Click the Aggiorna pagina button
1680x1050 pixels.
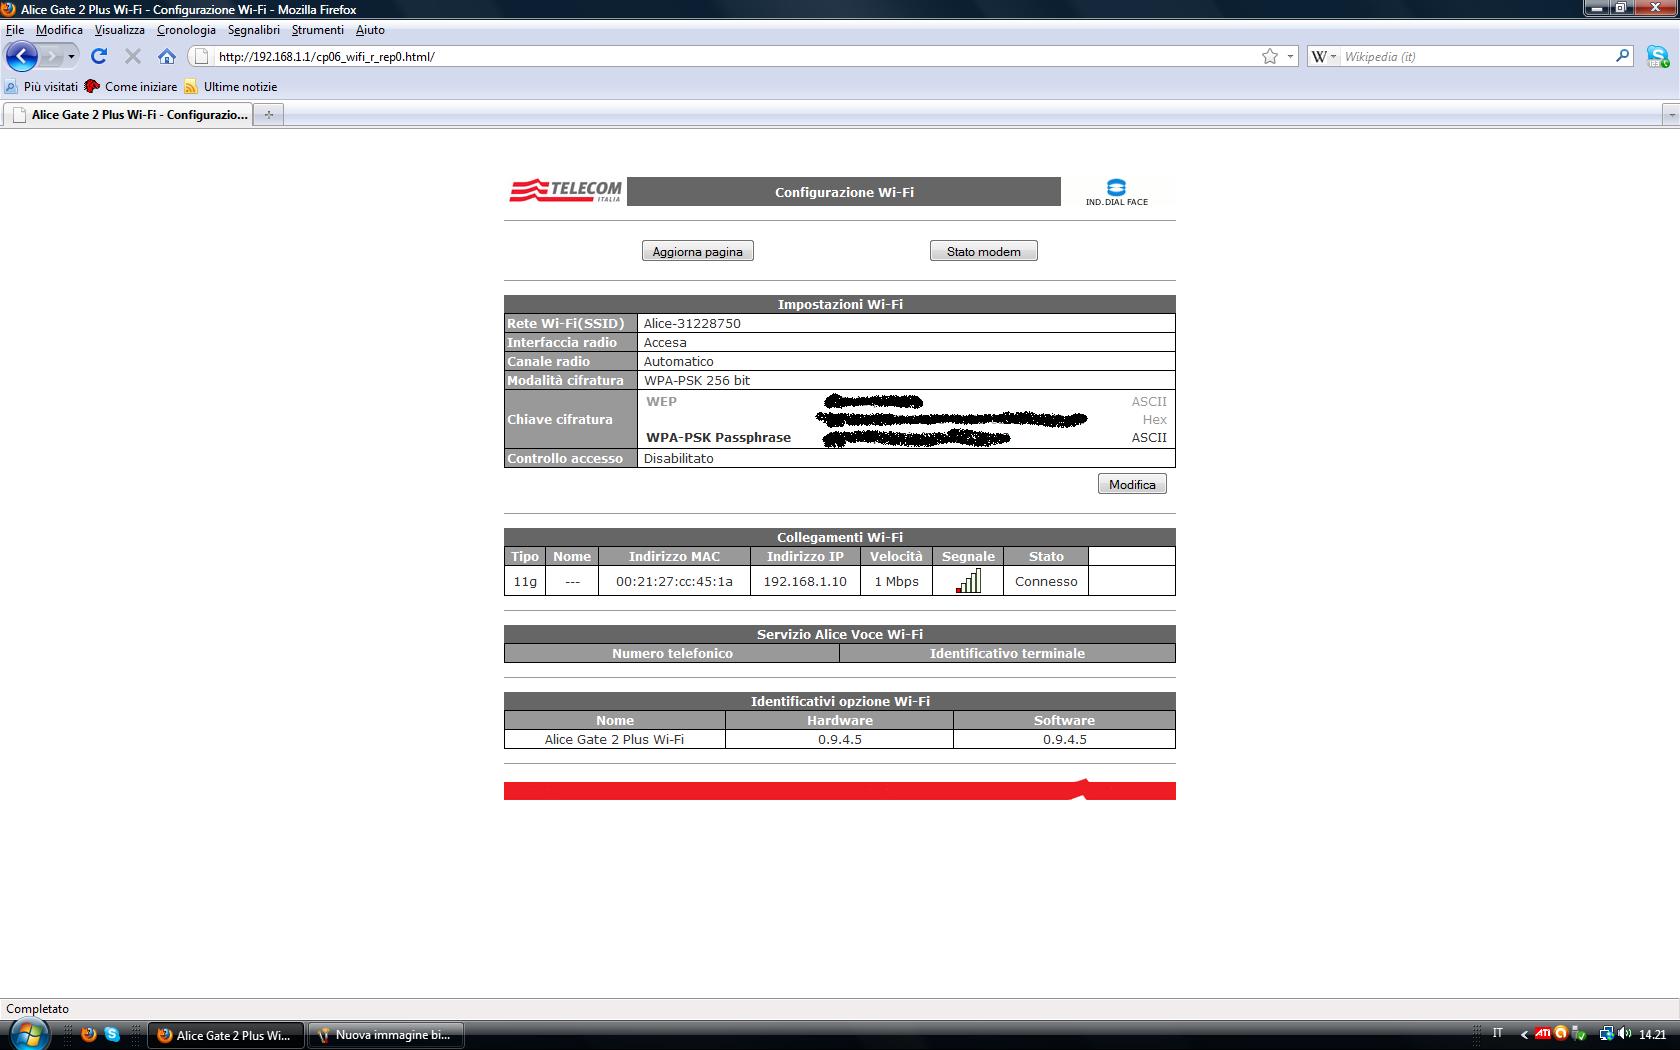click(x=697, y=251)
